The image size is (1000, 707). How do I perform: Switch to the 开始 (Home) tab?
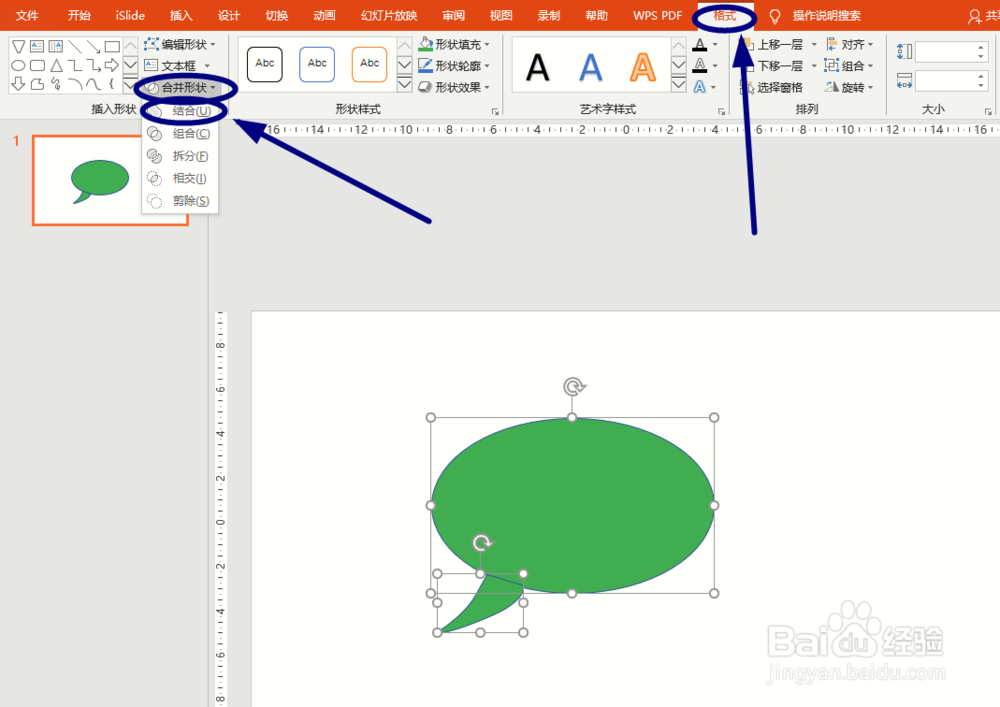79,16
